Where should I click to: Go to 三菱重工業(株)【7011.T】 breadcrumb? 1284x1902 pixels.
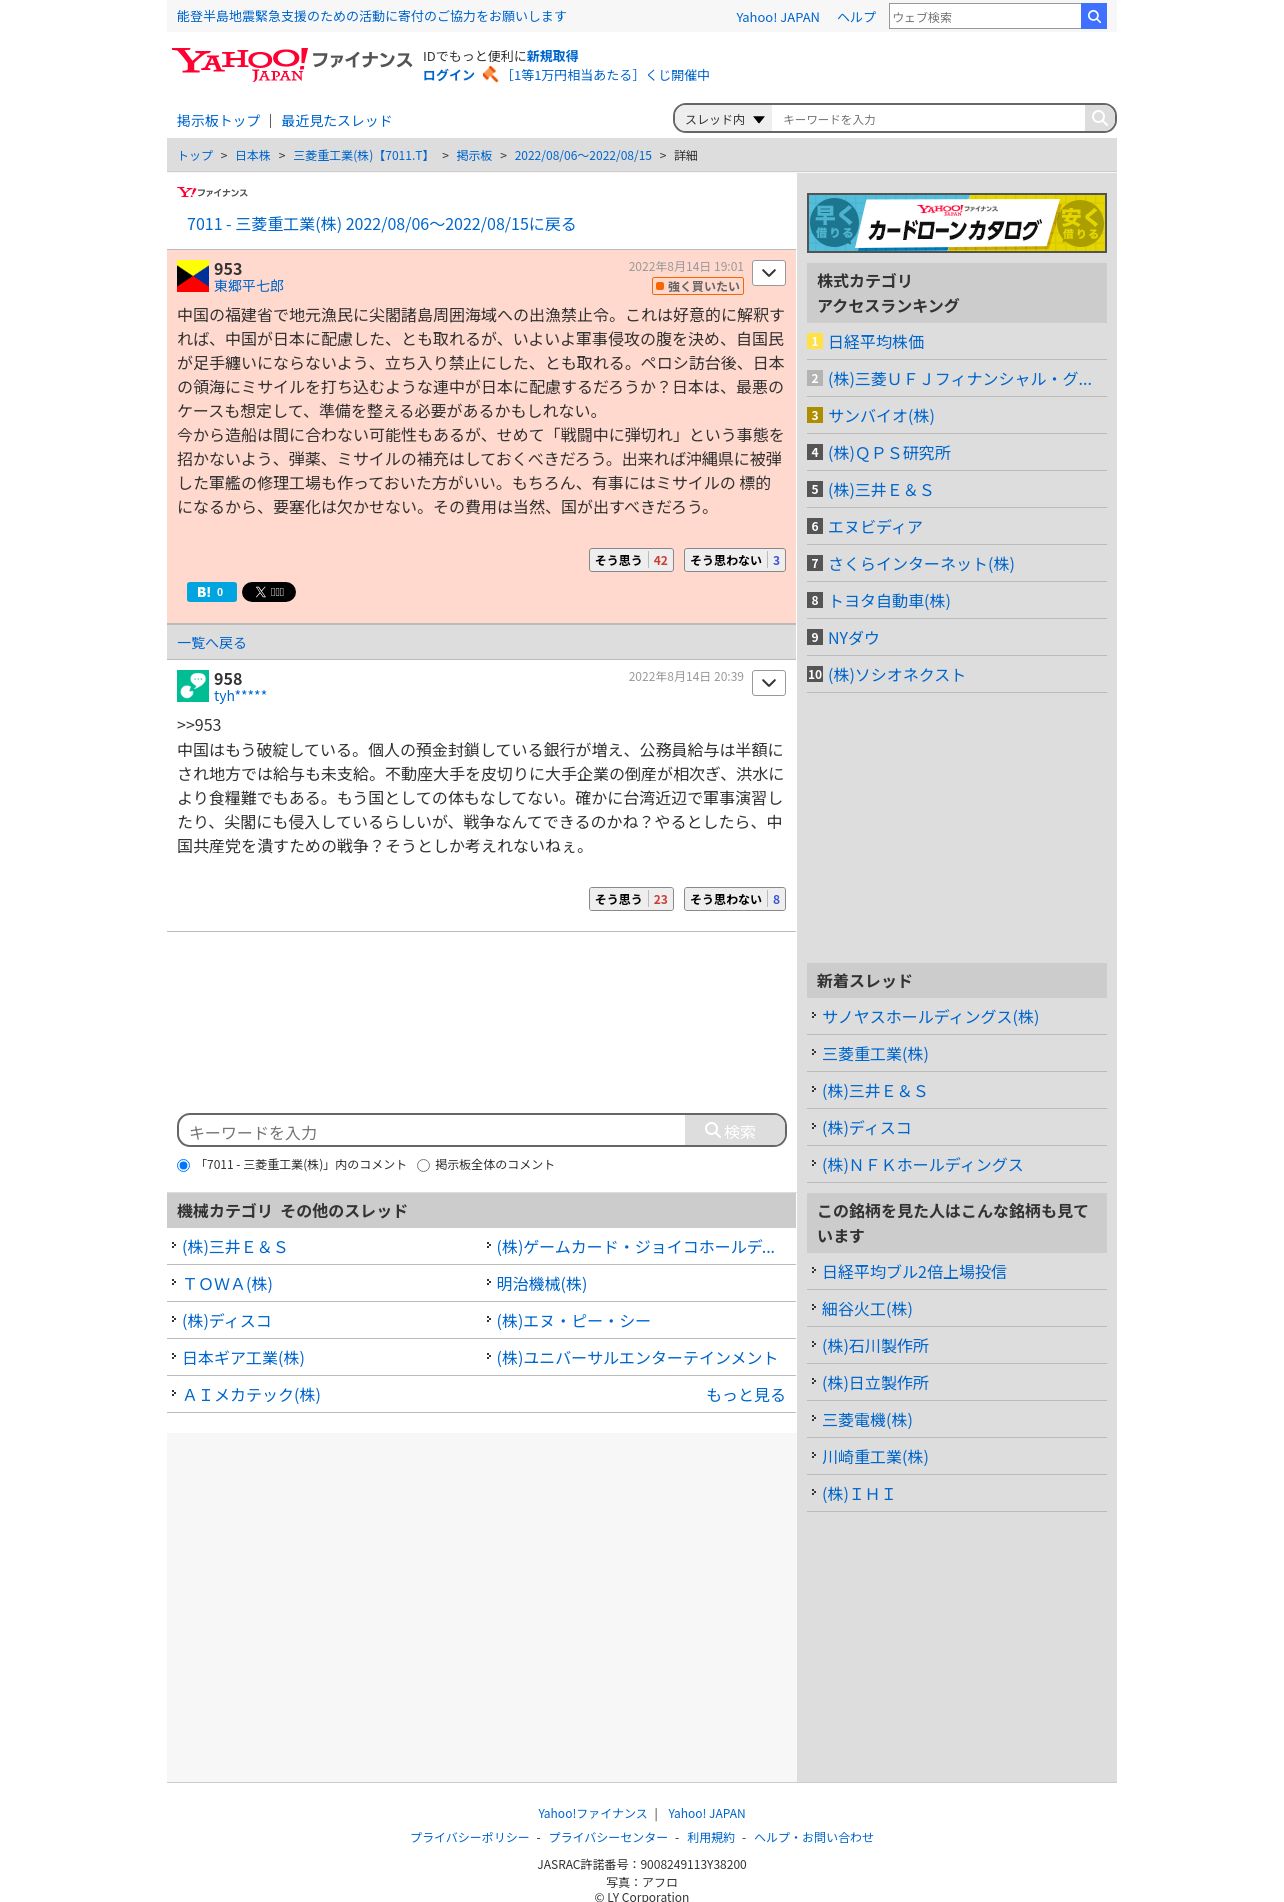(363, 156)
